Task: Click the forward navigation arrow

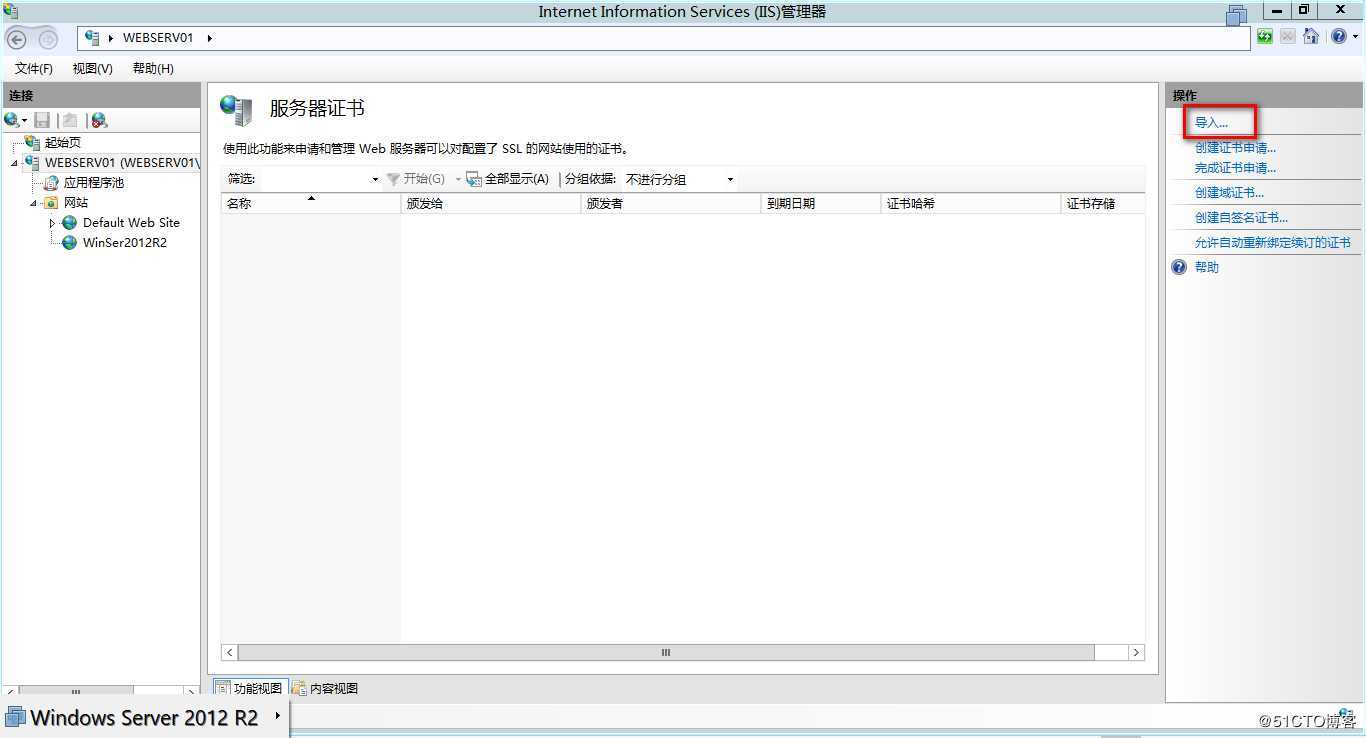Action: click(x=47, y=39)
